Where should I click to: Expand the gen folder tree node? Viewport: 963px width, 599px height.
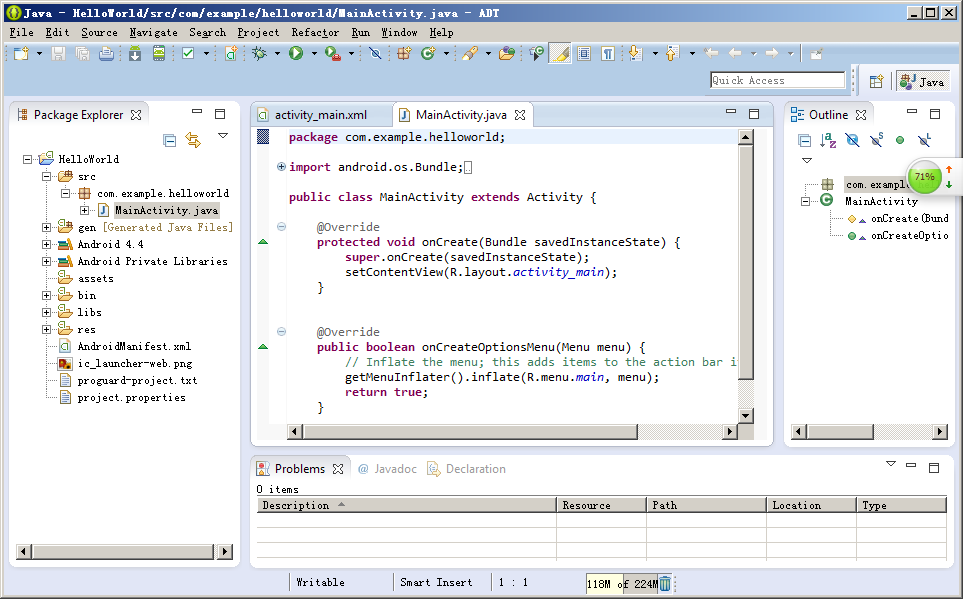coord(47,227)
